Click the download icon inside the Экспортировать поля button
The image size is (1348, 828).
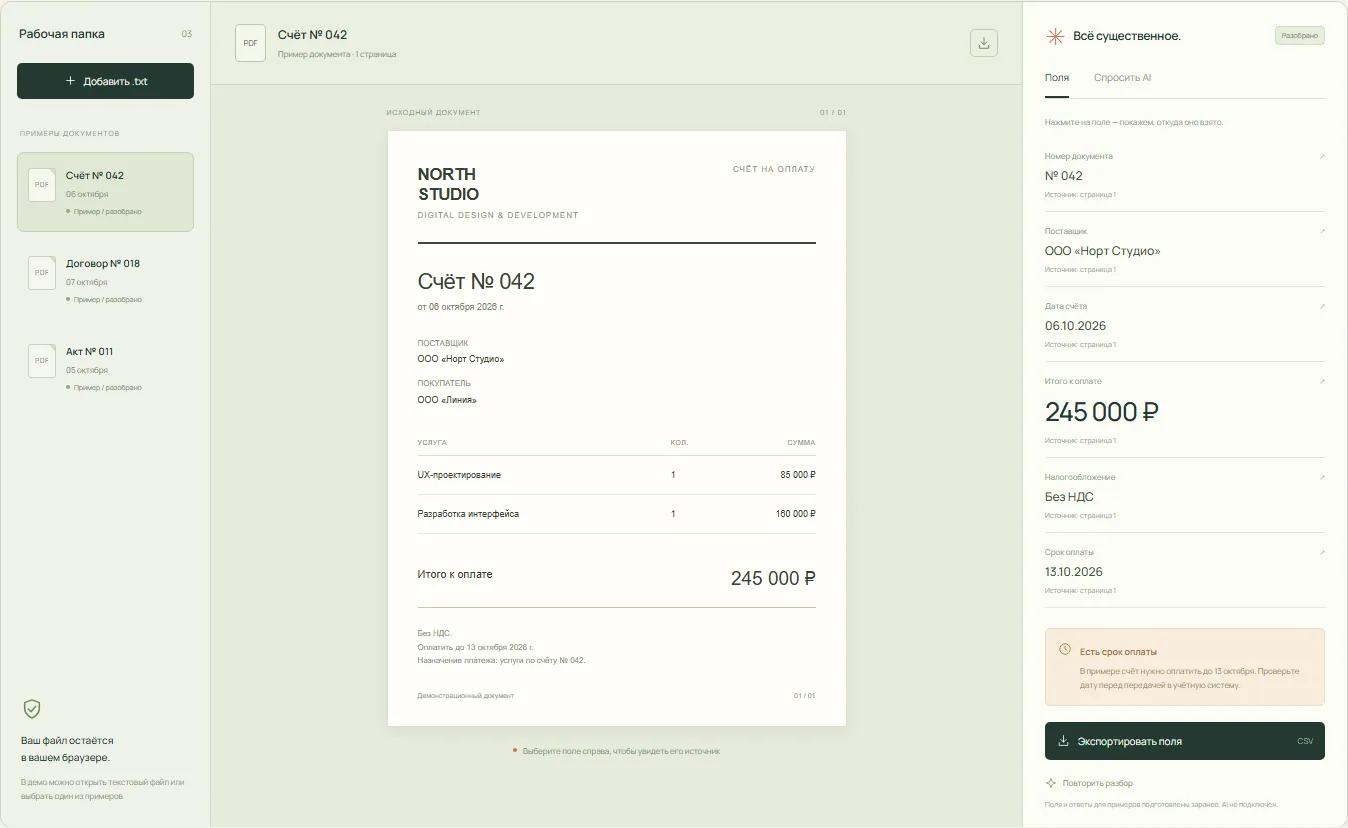click(1063, 742)
